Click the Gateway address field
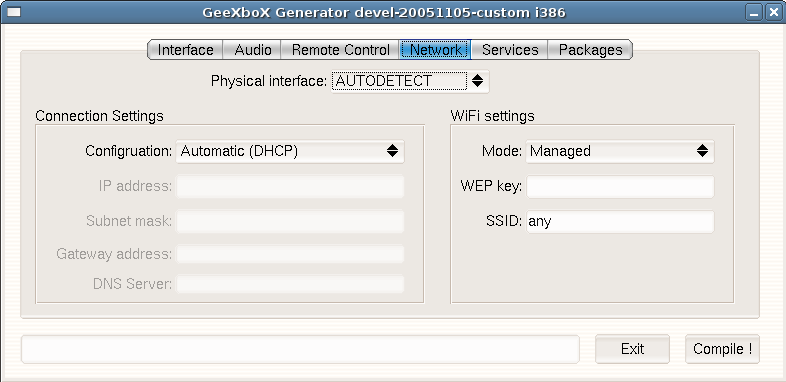 tap(290, 254)
